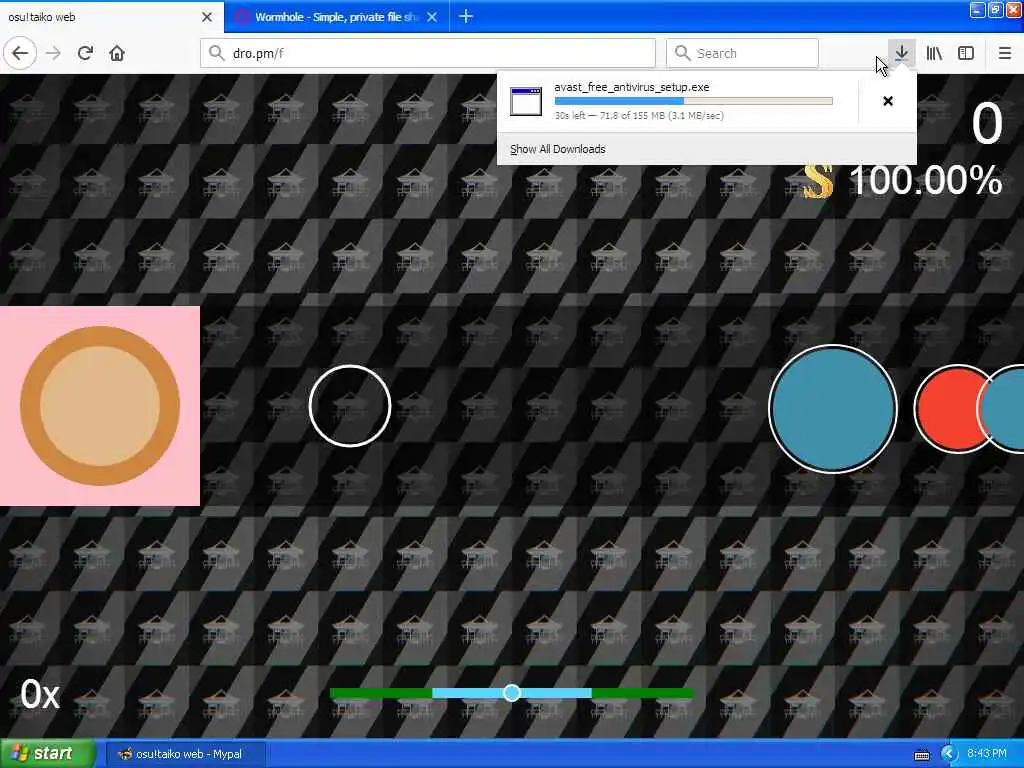Screen dimensions: 1024x768
Task: Click the forward navigation arrow
Action: tap(54, 53)
